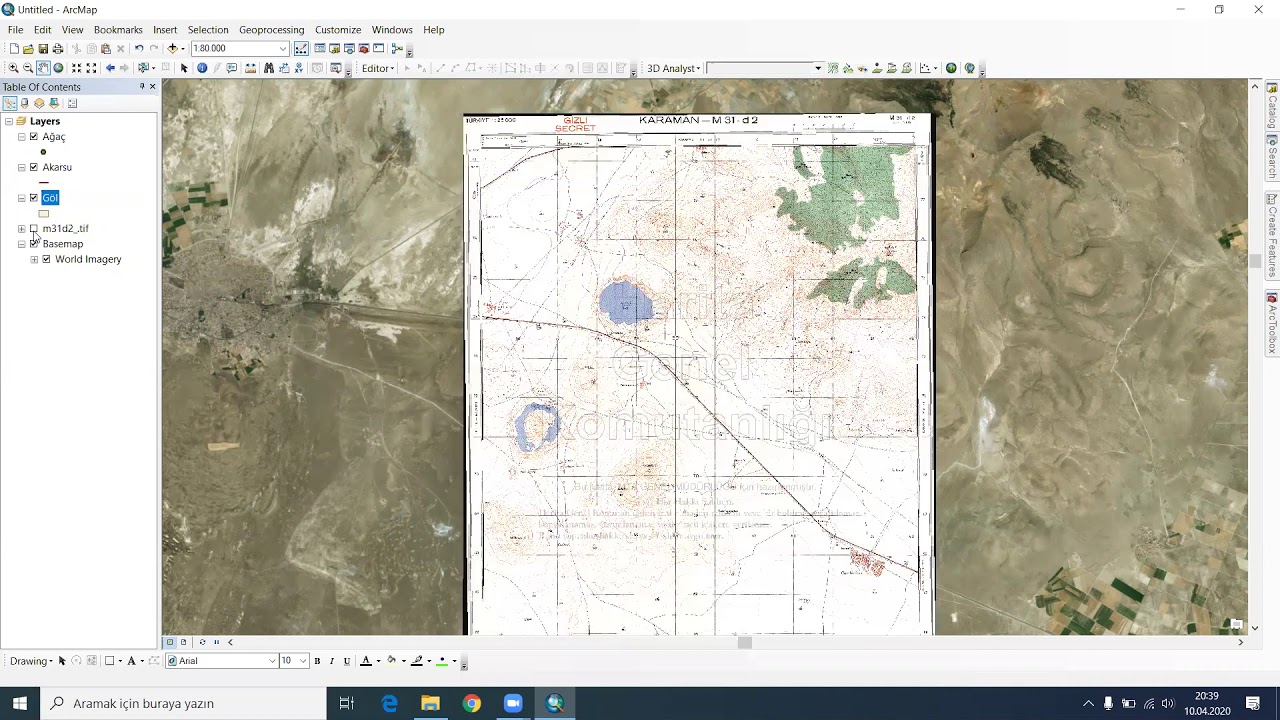Open the Find binoculars tool

coord(269,68)
